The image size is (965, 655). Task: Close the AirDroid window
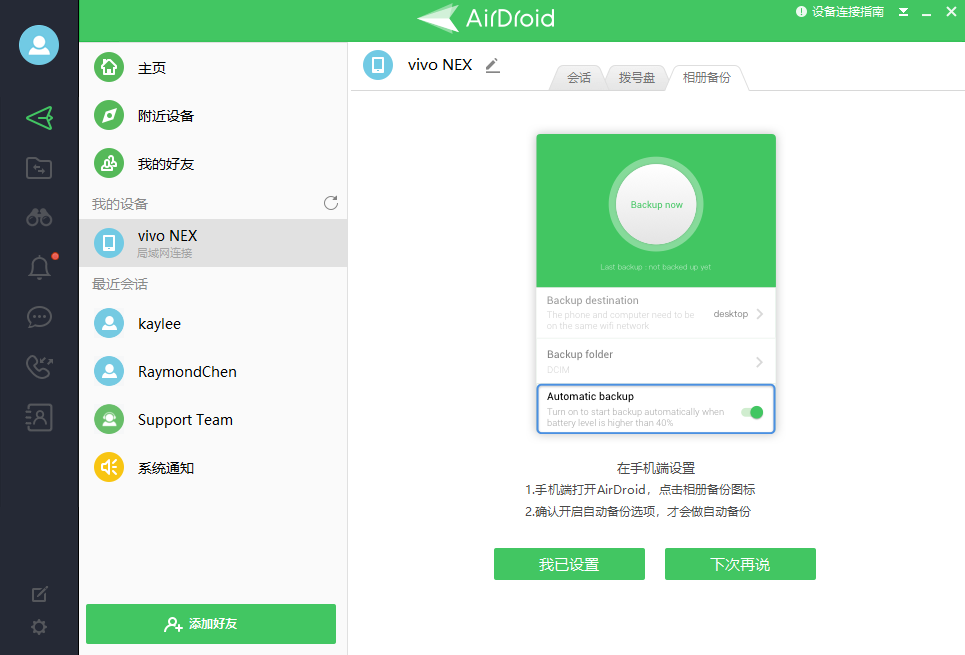click(x=951, y=12)
